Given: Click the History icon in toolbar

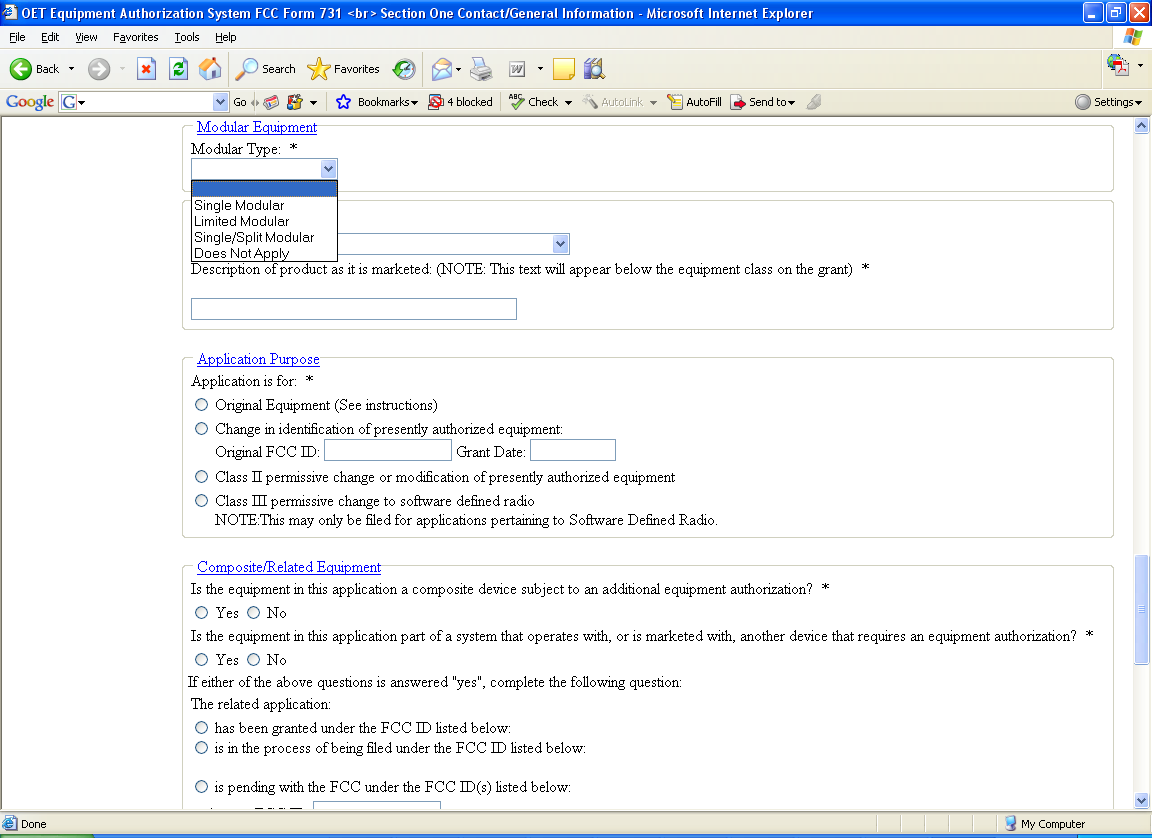Looking at the screenshot, I should (403, 69).
